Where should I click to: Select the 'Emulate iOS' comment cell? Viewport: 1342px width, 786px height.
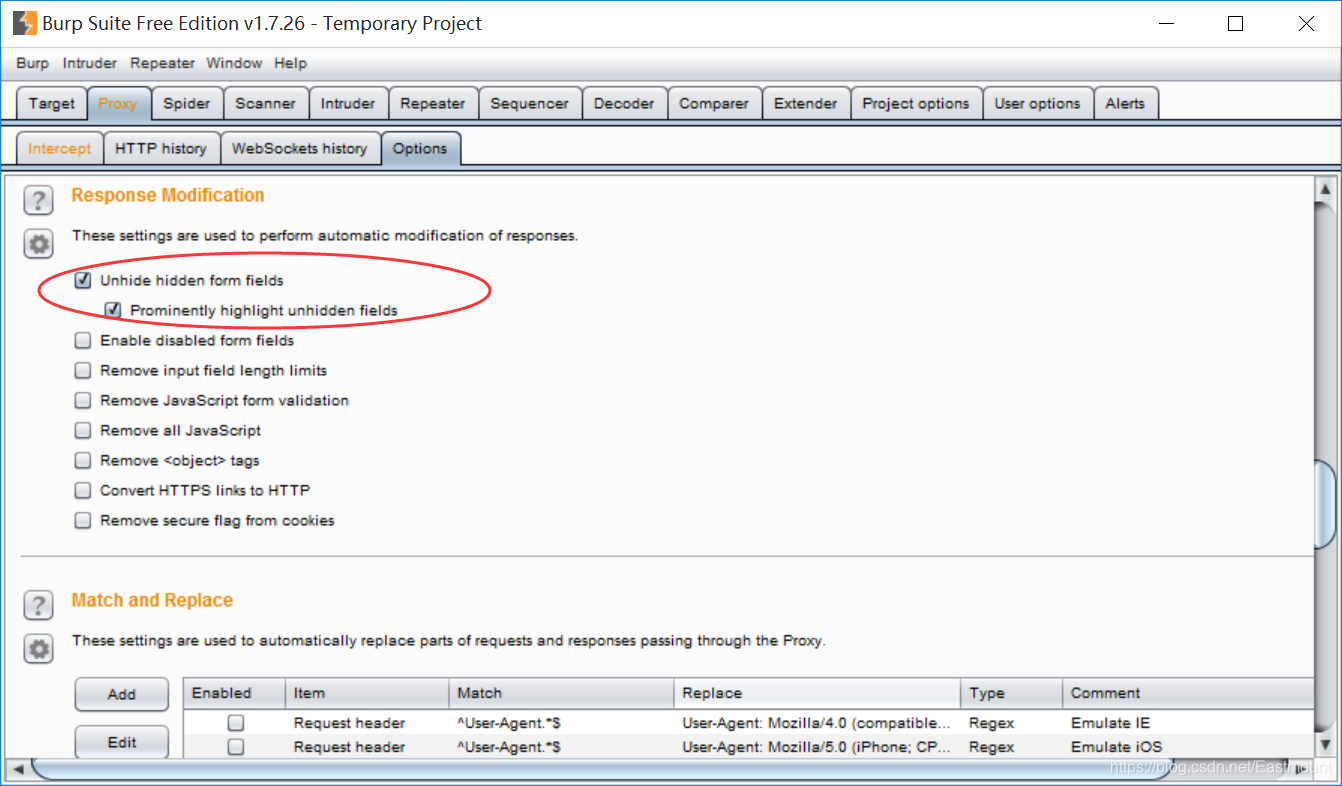1188,746
